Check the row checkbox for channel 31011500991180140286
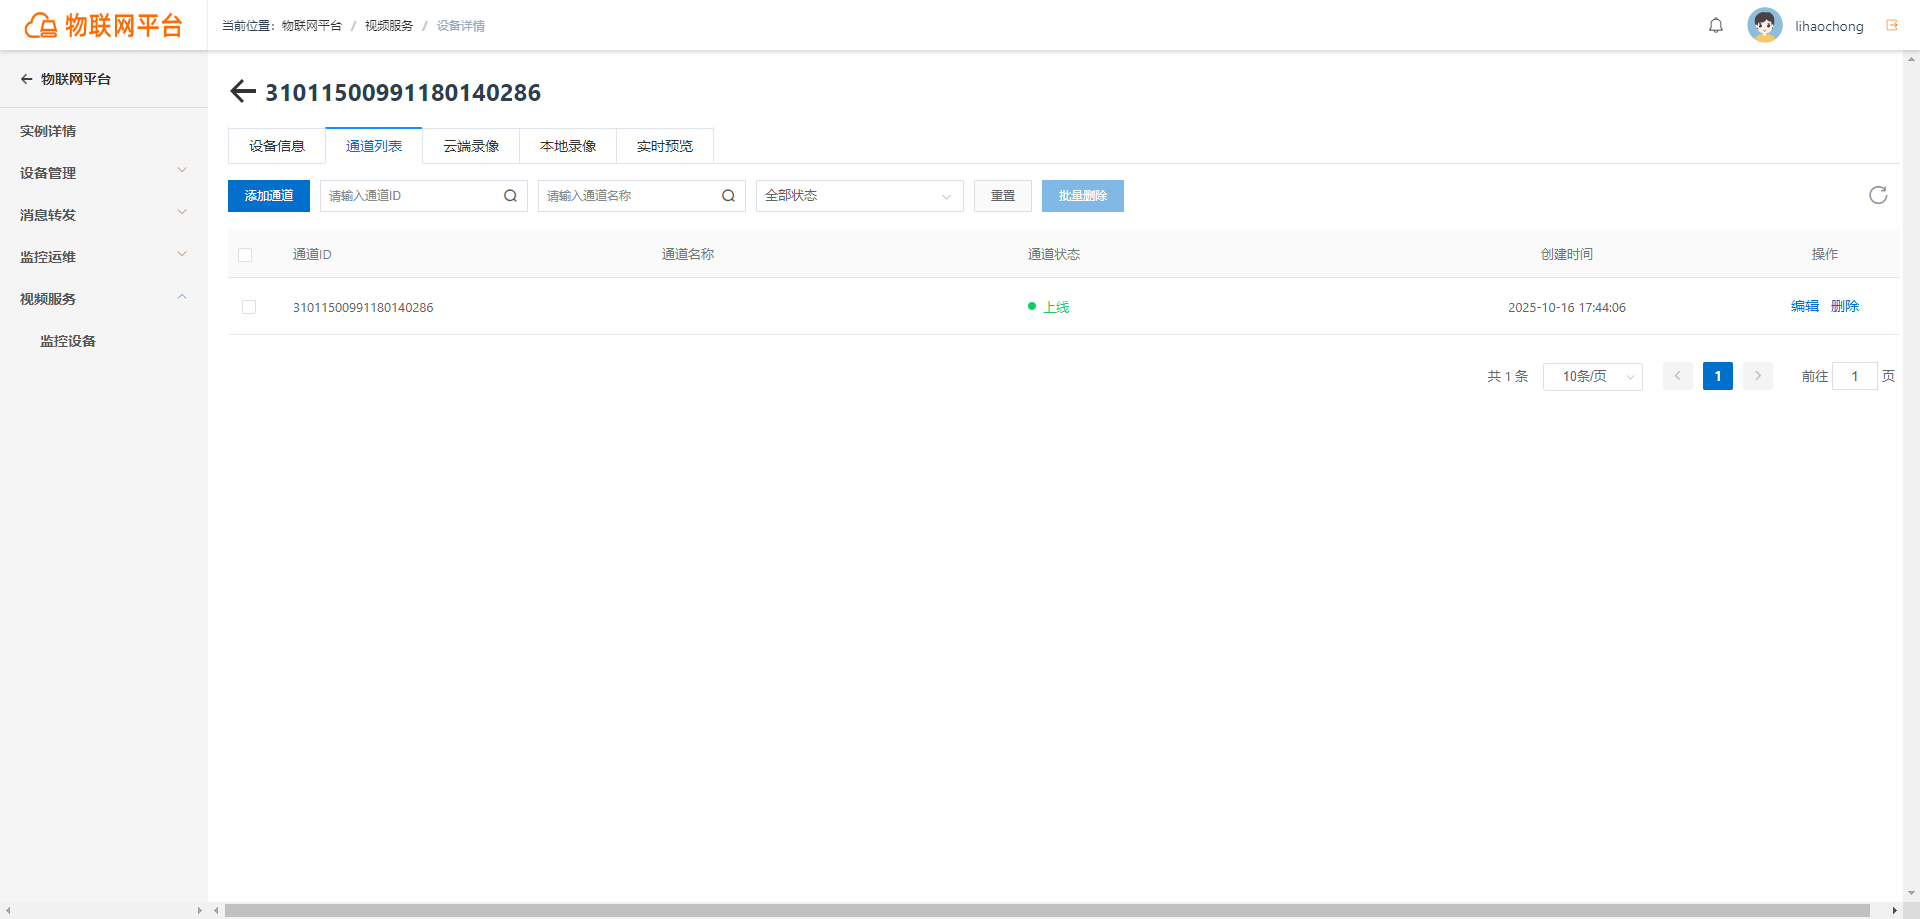This screenshot has width=1920, height=919. click(x=249, y=307)
